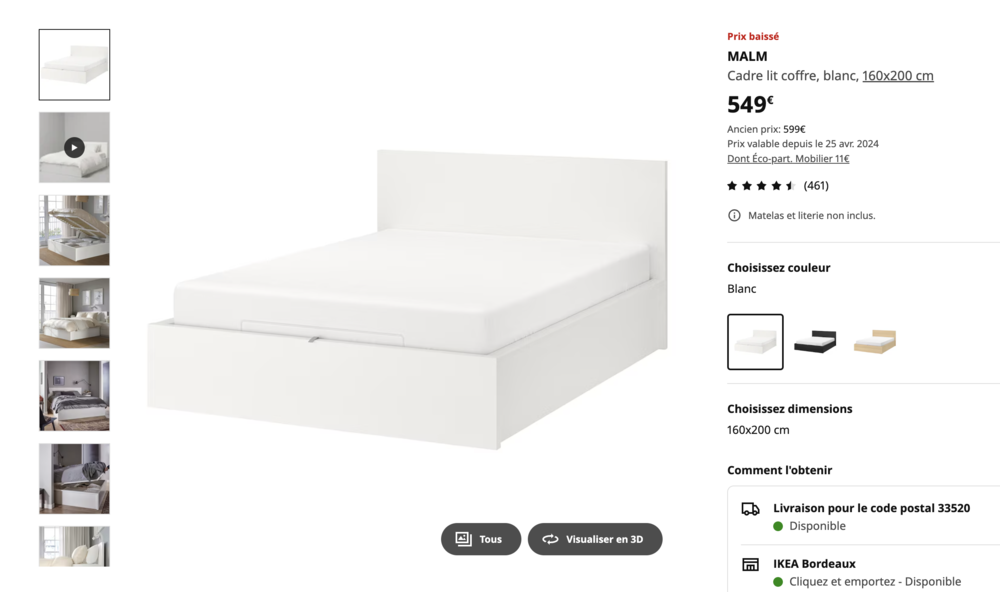Select the truck delivery icon

(750, 510)
